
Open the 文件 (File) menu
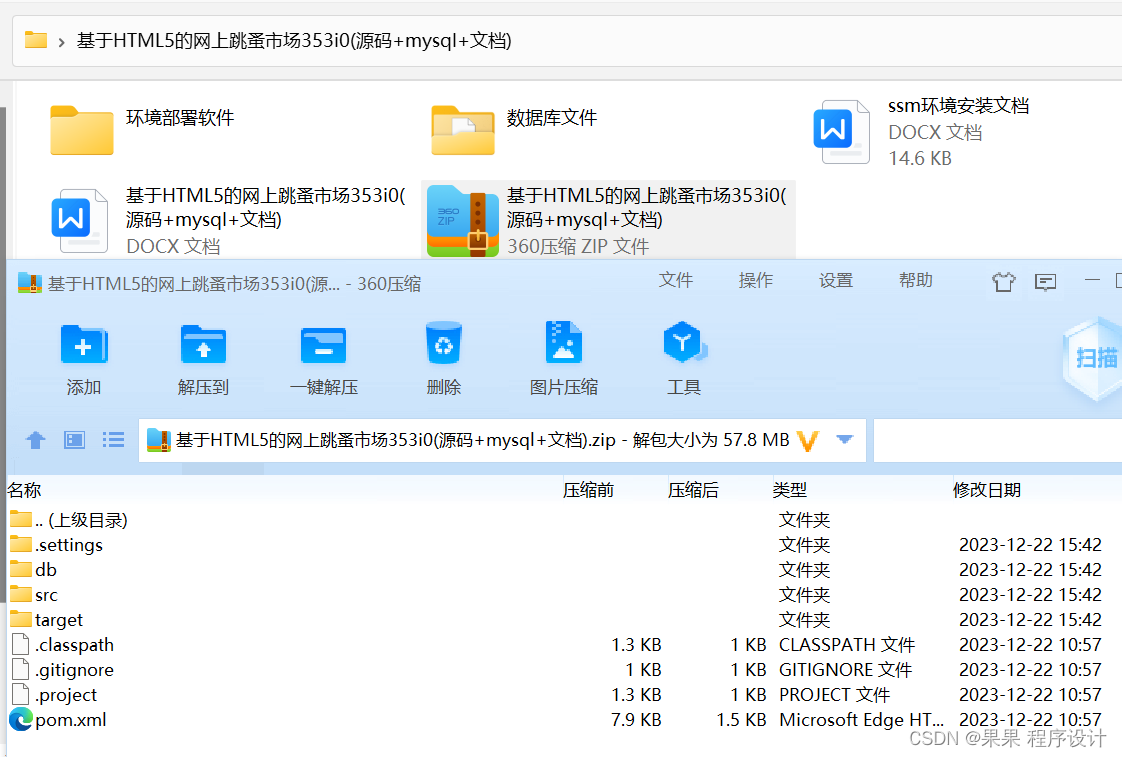(676, 281)
